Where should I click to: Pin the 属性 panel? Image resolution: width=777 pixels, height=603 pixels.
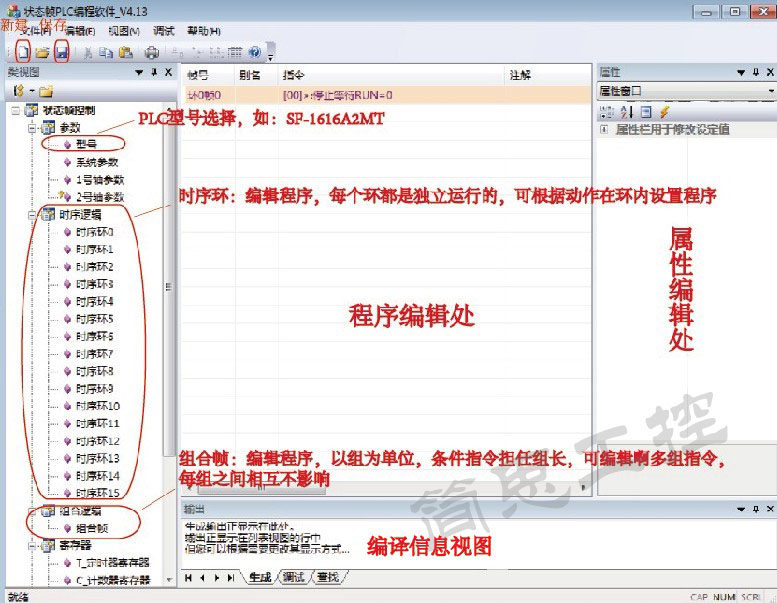(756, 72)
